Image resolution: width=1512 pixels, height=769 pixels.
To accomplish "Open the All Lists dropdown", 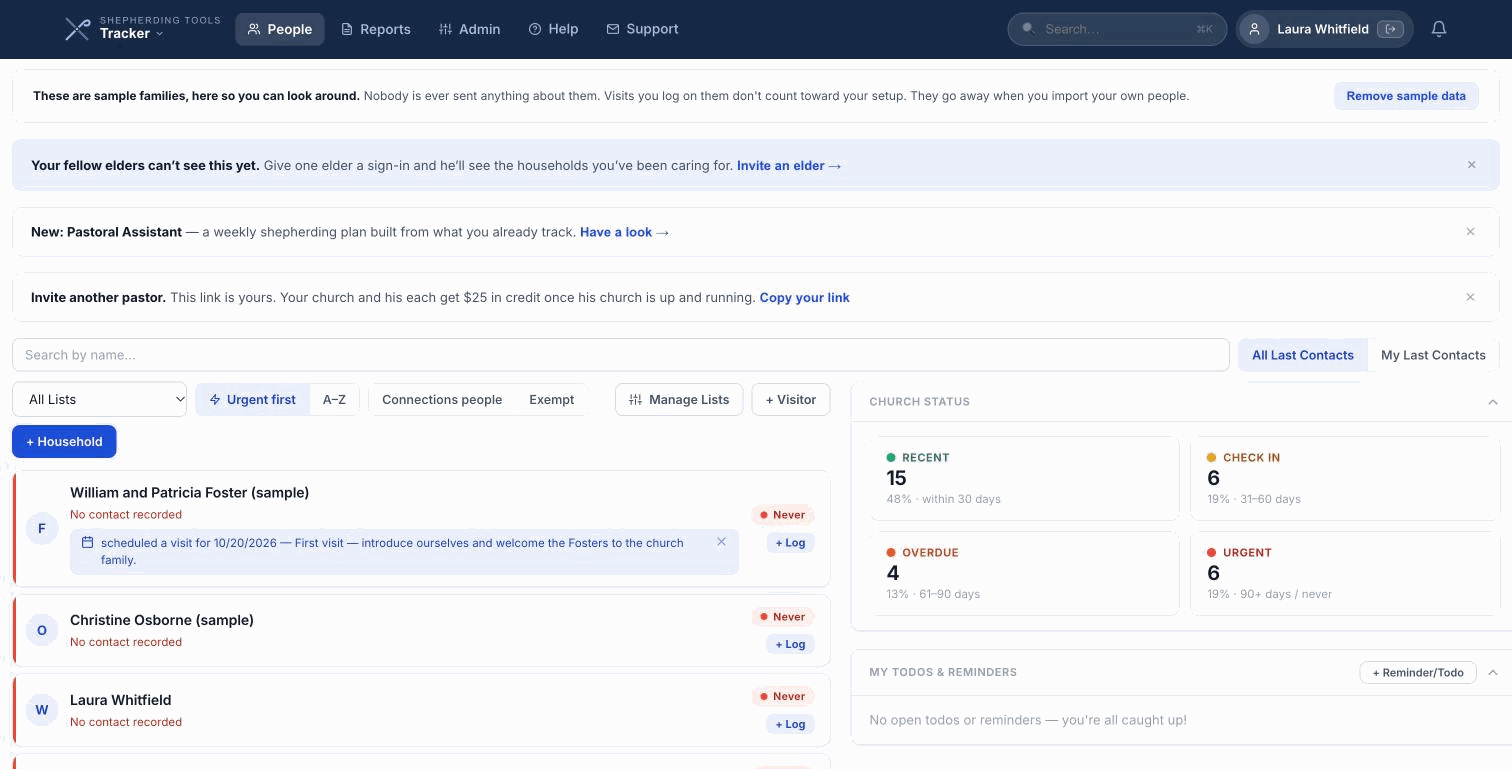I will coord(99,399).
